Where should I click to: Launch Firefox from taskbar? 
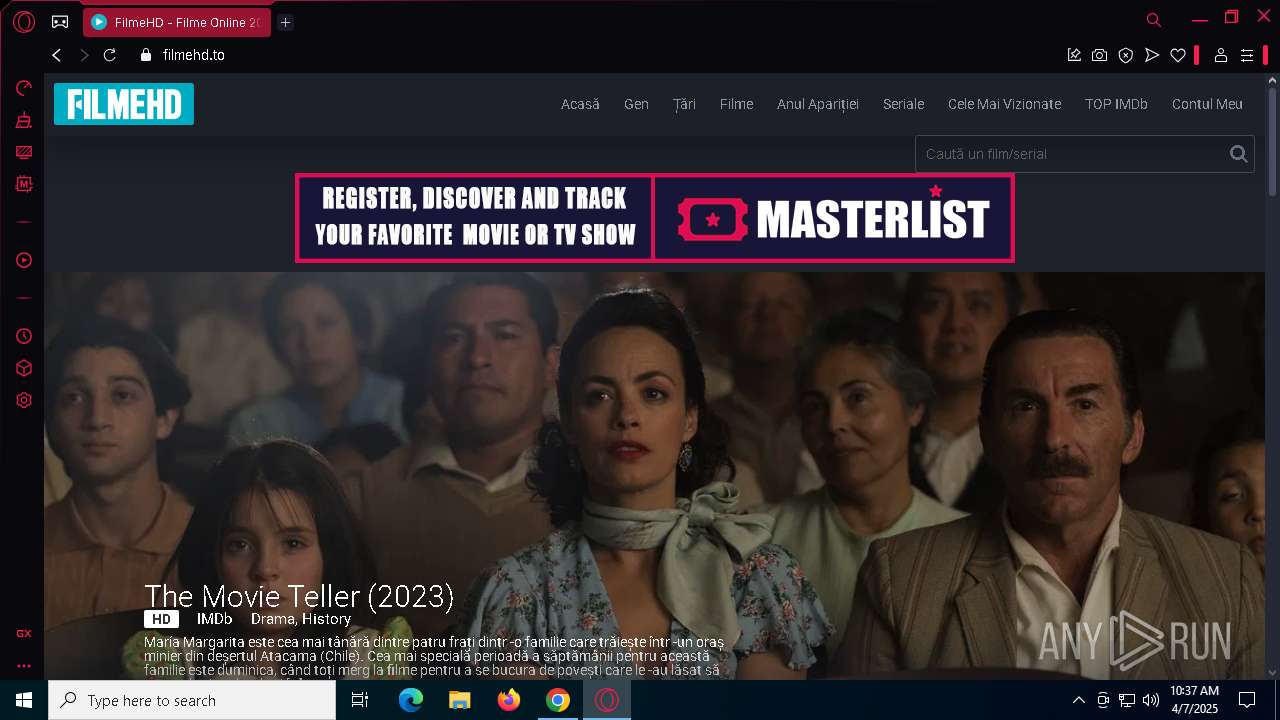(x=509, y=700)
